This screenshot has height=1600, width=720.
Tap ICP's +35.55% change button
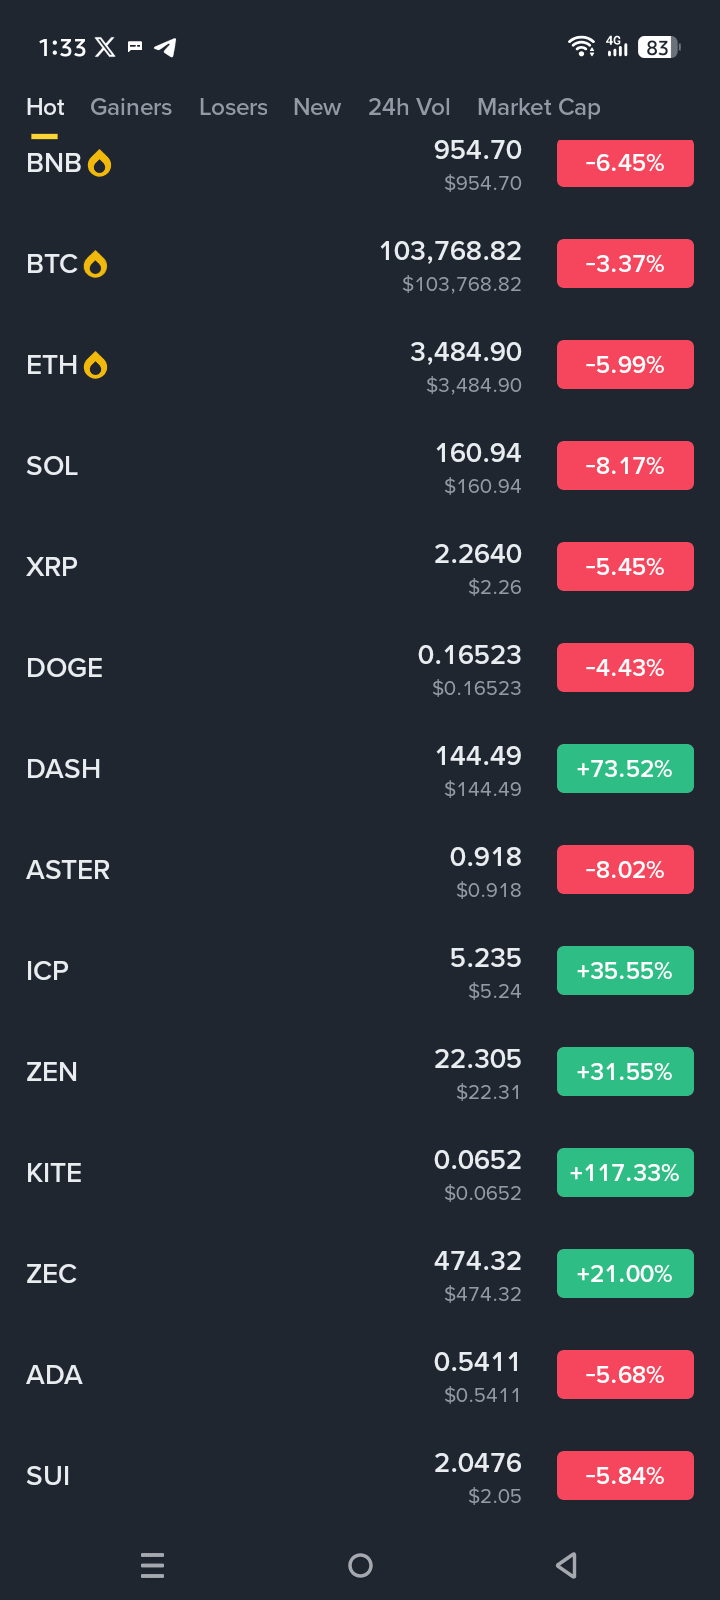625,971
